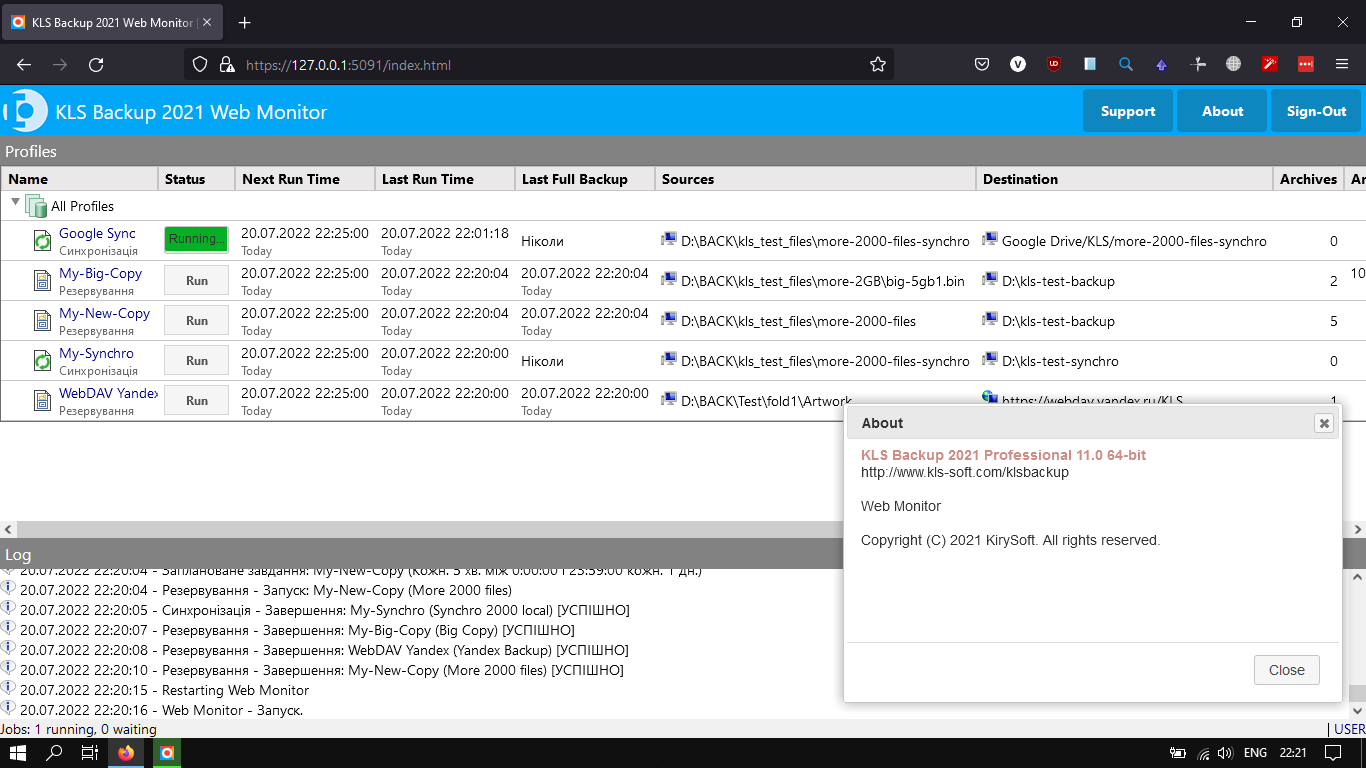Image resolution: width=1366 pixels, height=768 pixels.
Task: Reload the page with the refresh icon
Action: pos(96,64)
